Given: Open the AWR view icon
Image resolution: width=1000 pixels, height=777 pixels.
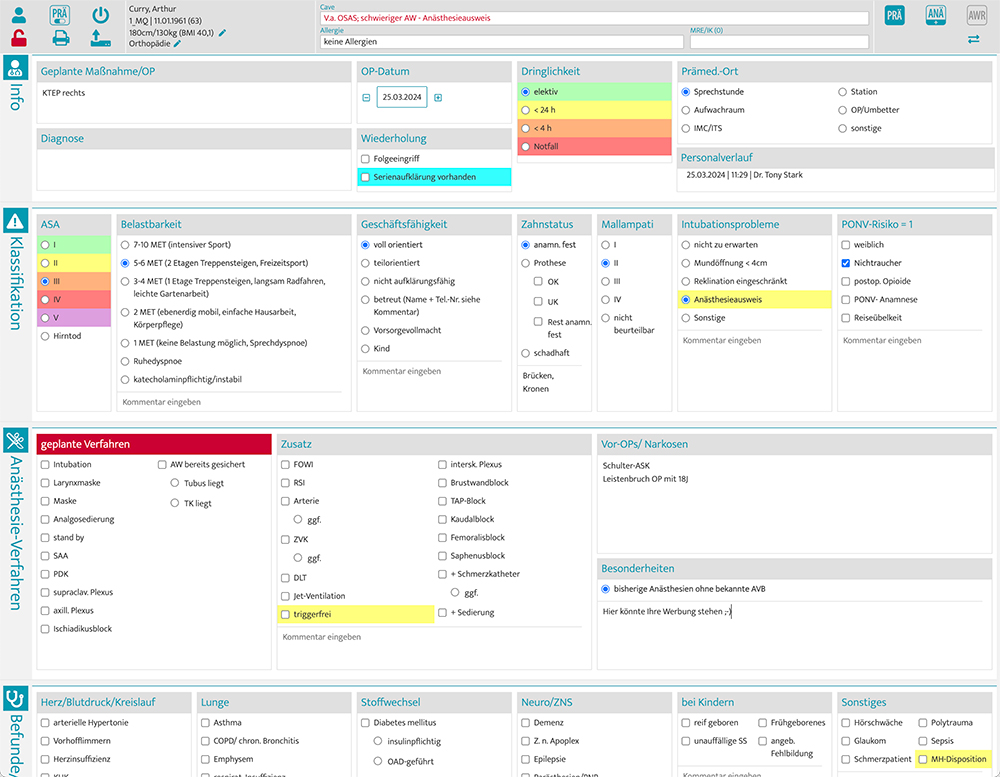Looking at the screenshot, I should pyautogui.click(x=976, y=15).
